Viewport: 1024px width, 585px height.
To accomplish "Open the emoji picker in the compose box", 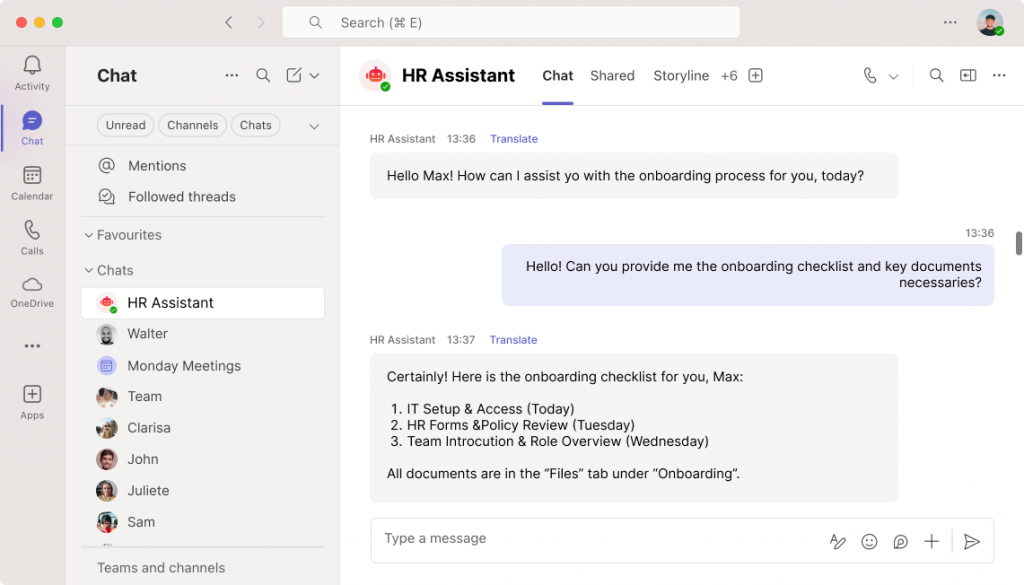I will [869, 541].
